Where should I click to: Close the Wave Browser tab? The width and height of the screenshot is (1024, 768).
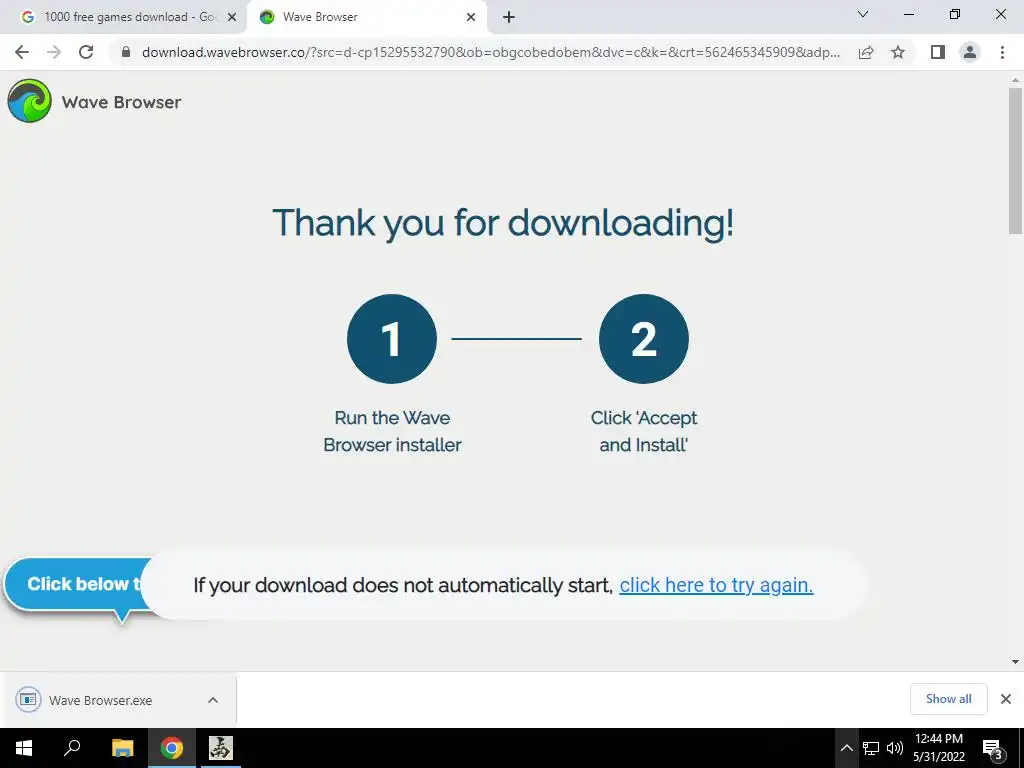point(471,17)
